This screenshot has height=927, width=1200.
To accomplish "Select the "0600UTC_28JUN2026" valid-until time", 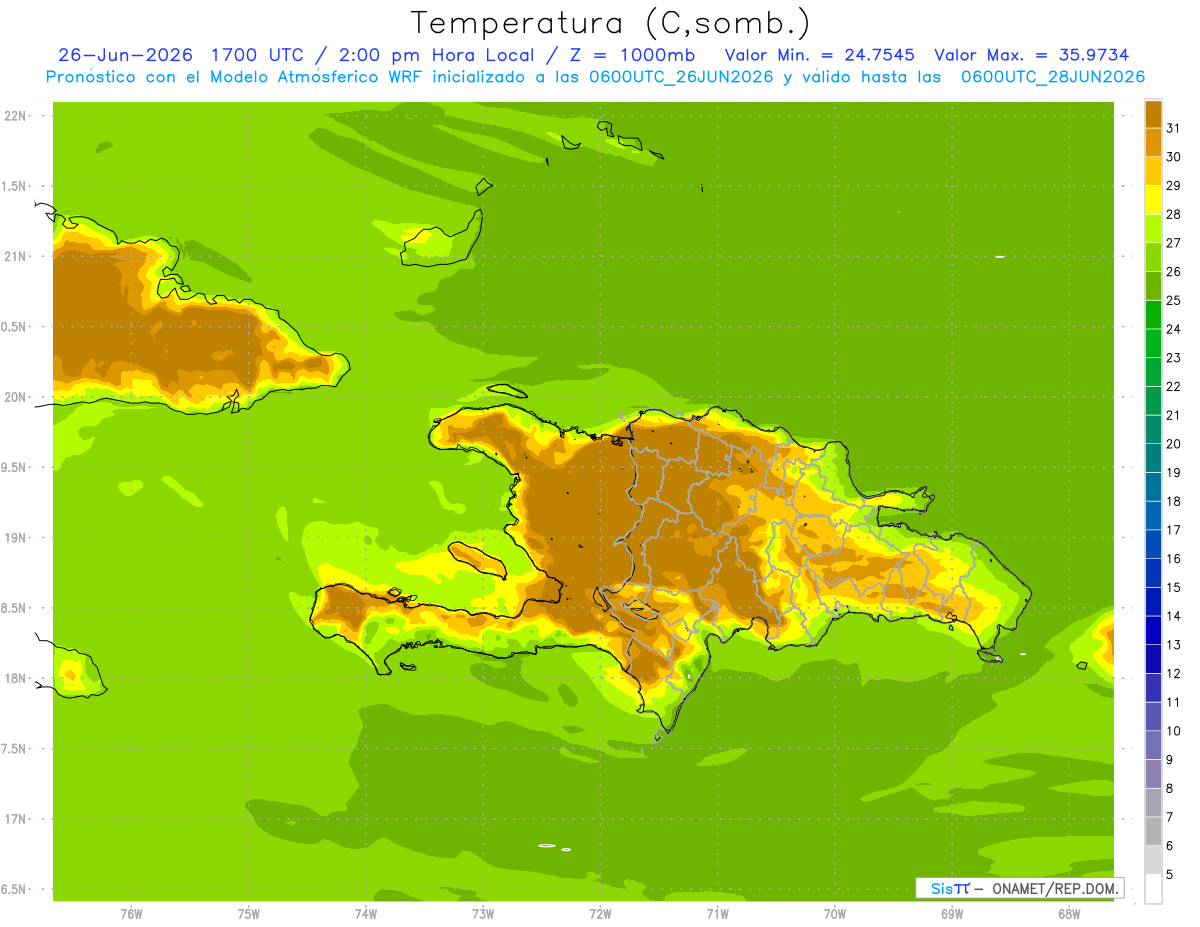I will coord(1052,77).
